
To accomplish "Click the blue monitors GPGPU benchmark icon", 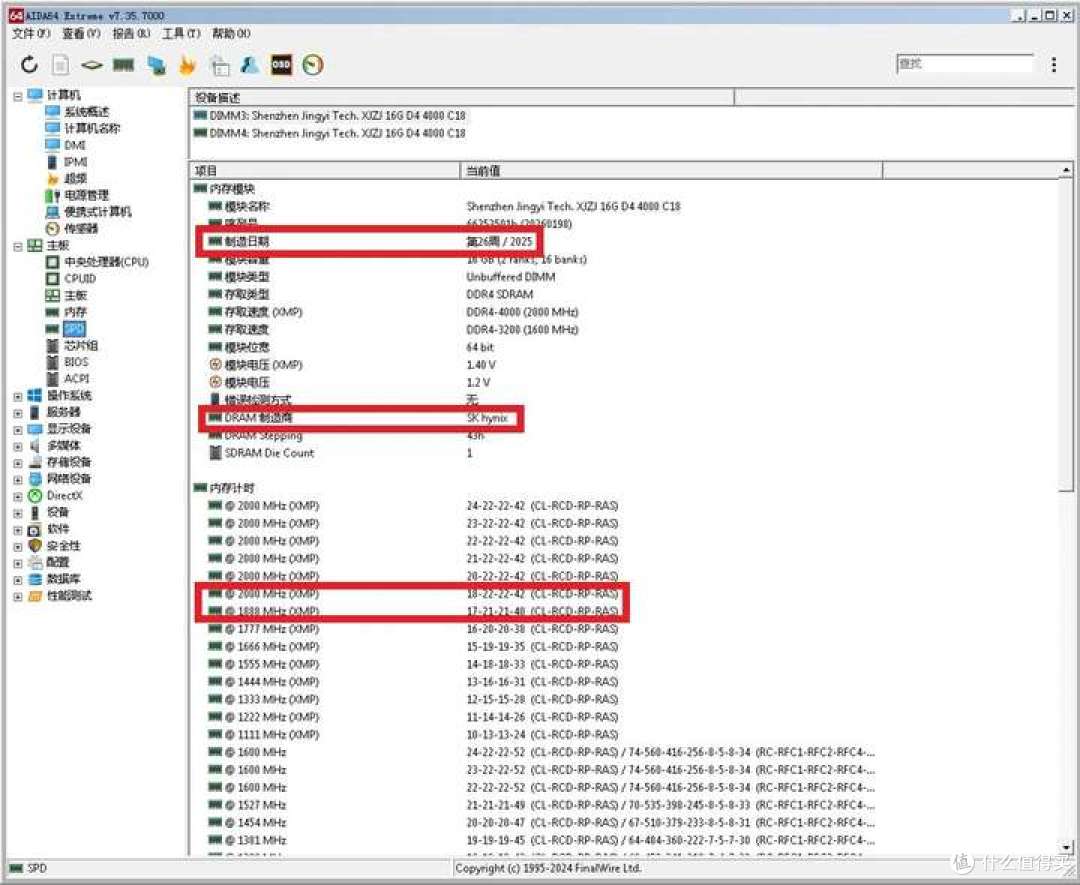I will click(x=156, y=65).
